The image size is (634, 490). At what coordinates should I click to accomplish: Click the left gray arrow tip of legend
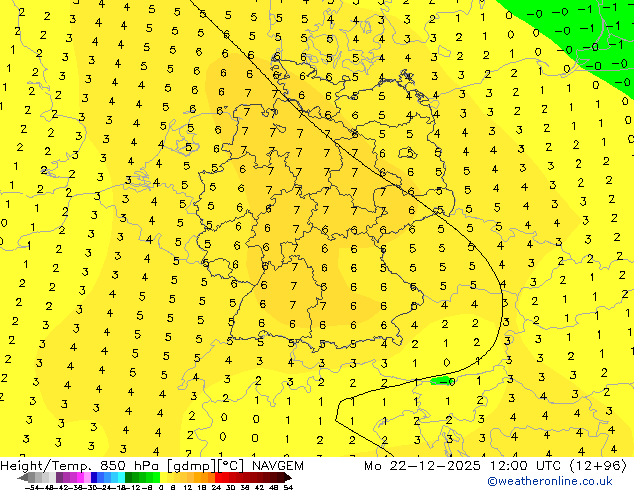pyautogui.click(x=22, y=478)
